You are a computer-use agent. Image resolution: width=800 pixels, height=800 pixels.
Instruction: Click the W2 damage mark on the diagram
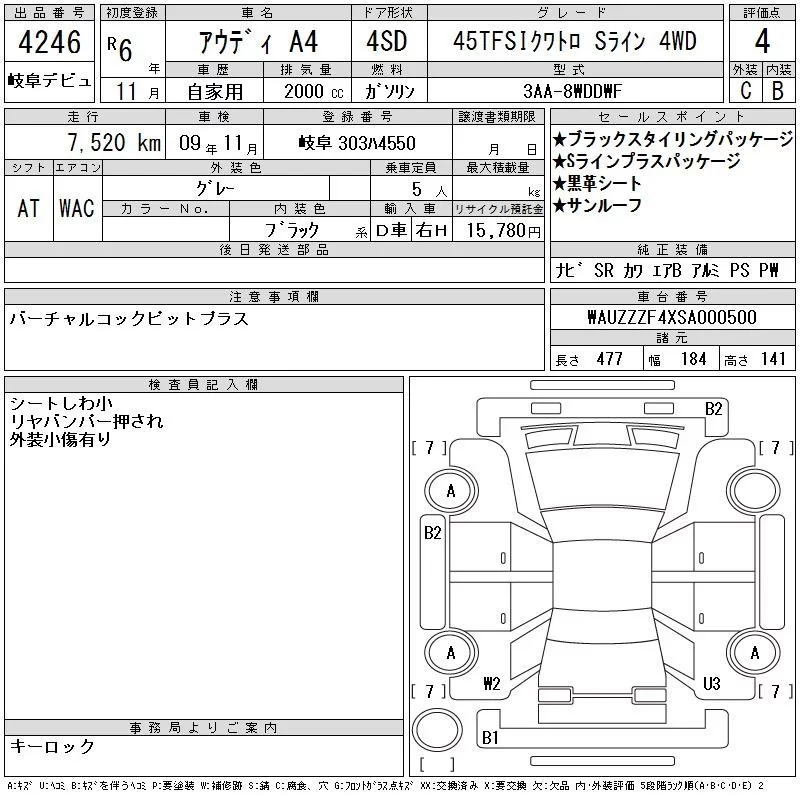coord(491,684)
